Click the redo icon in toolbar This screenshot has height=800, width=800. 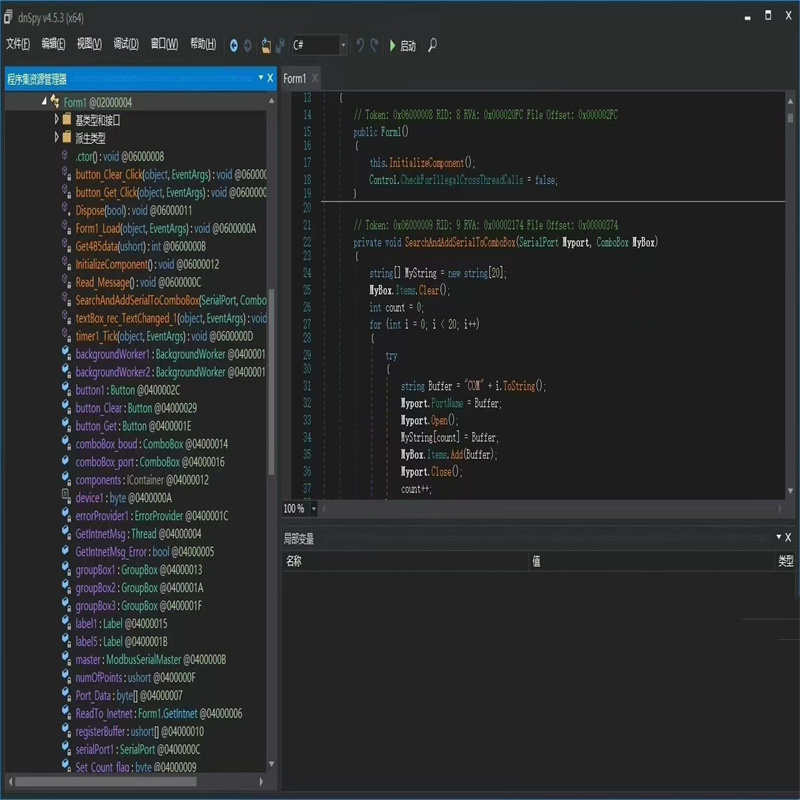[x=374, y=45]
